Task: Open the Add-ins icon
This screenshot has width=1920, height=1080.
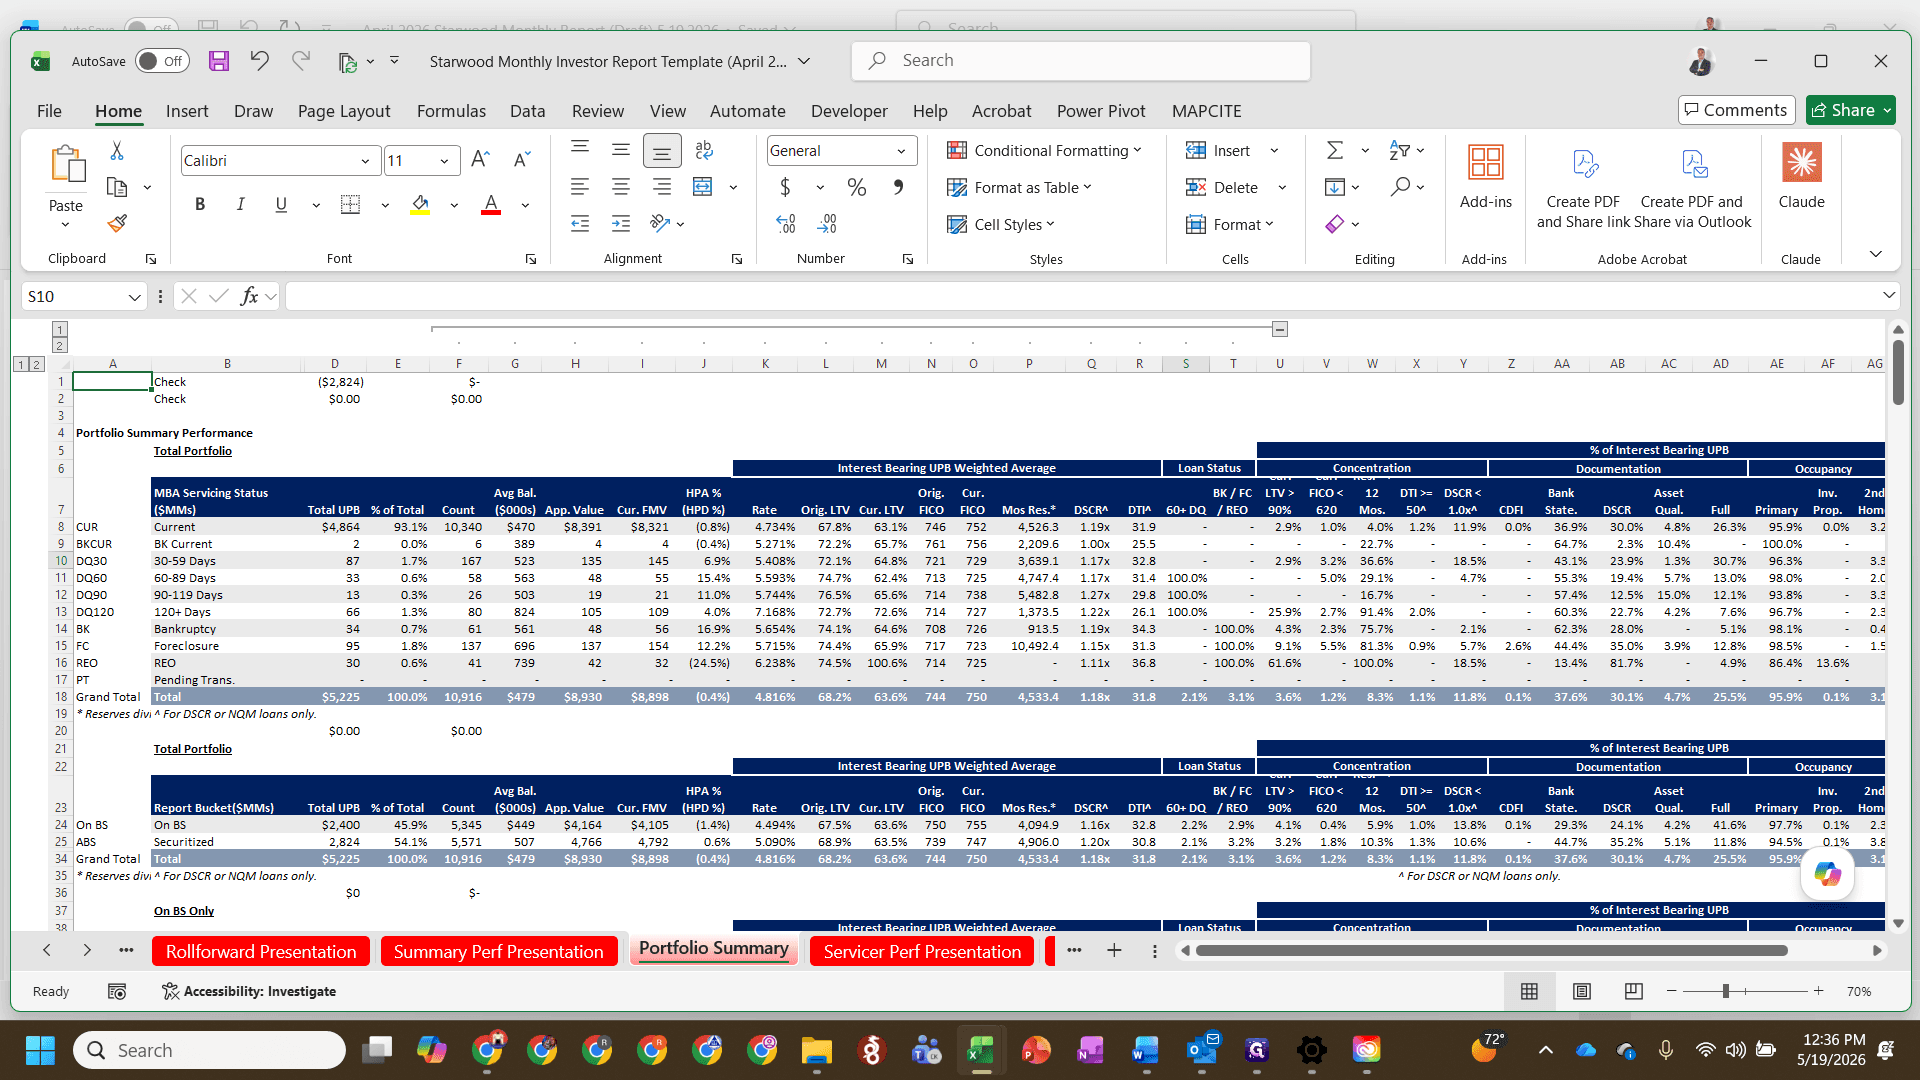Action: [x=1485, y=175]
